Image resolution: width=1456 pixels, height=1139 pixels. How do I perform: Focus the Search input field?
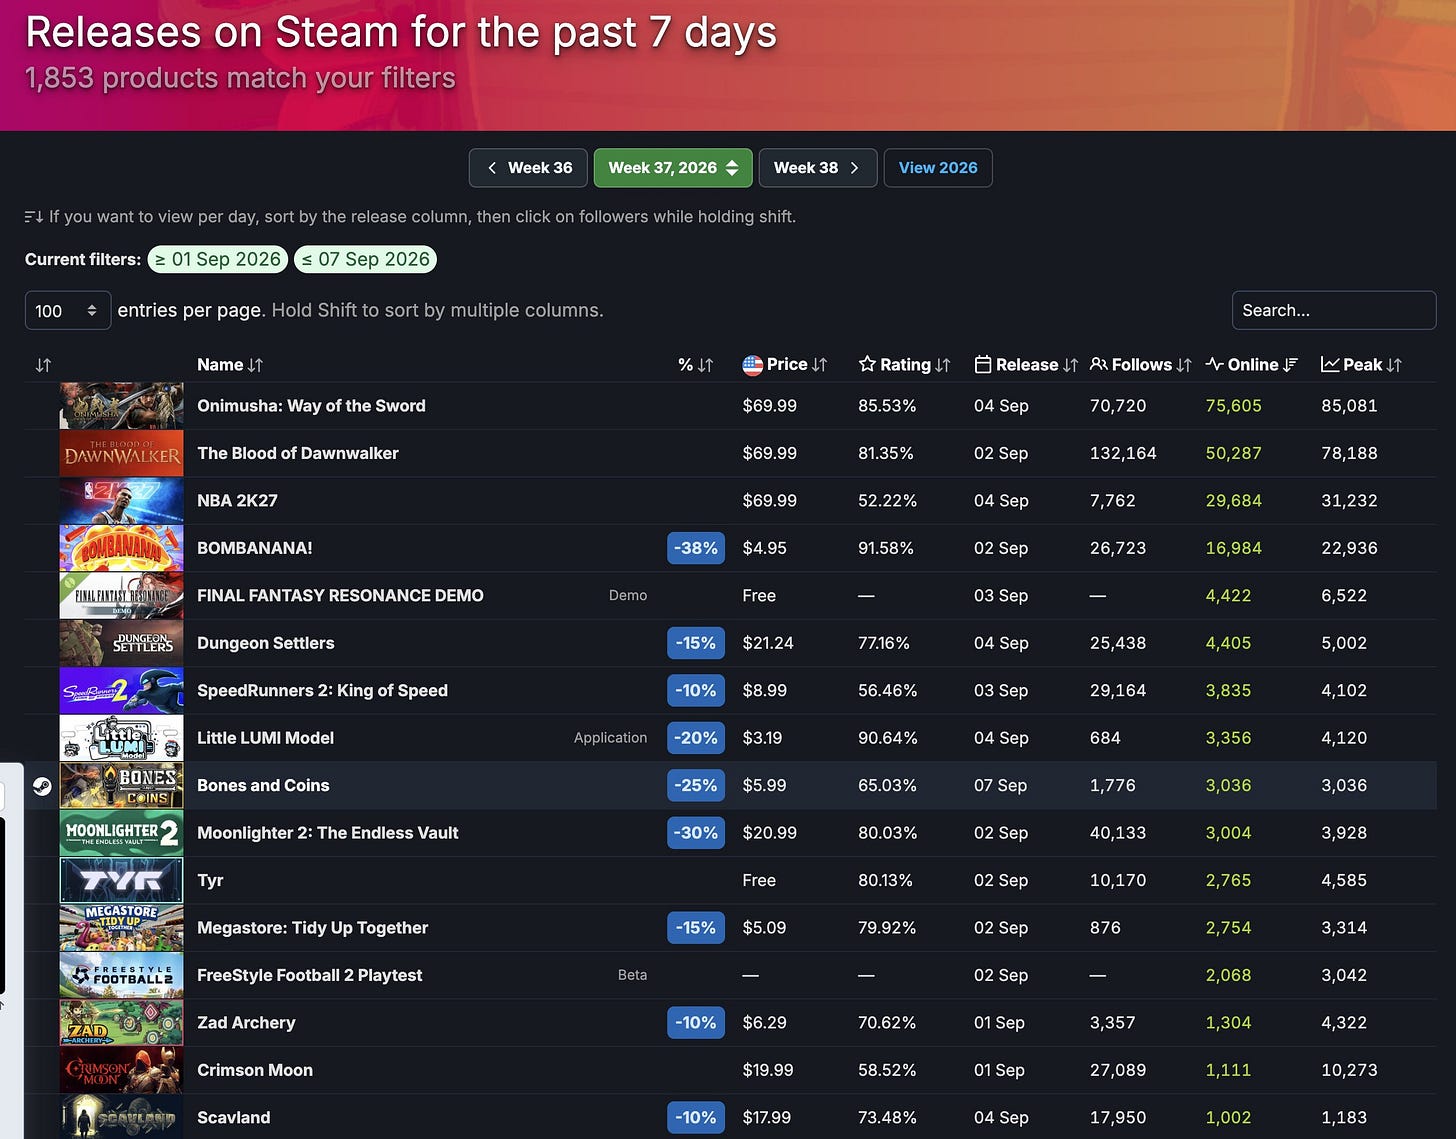1334,311
